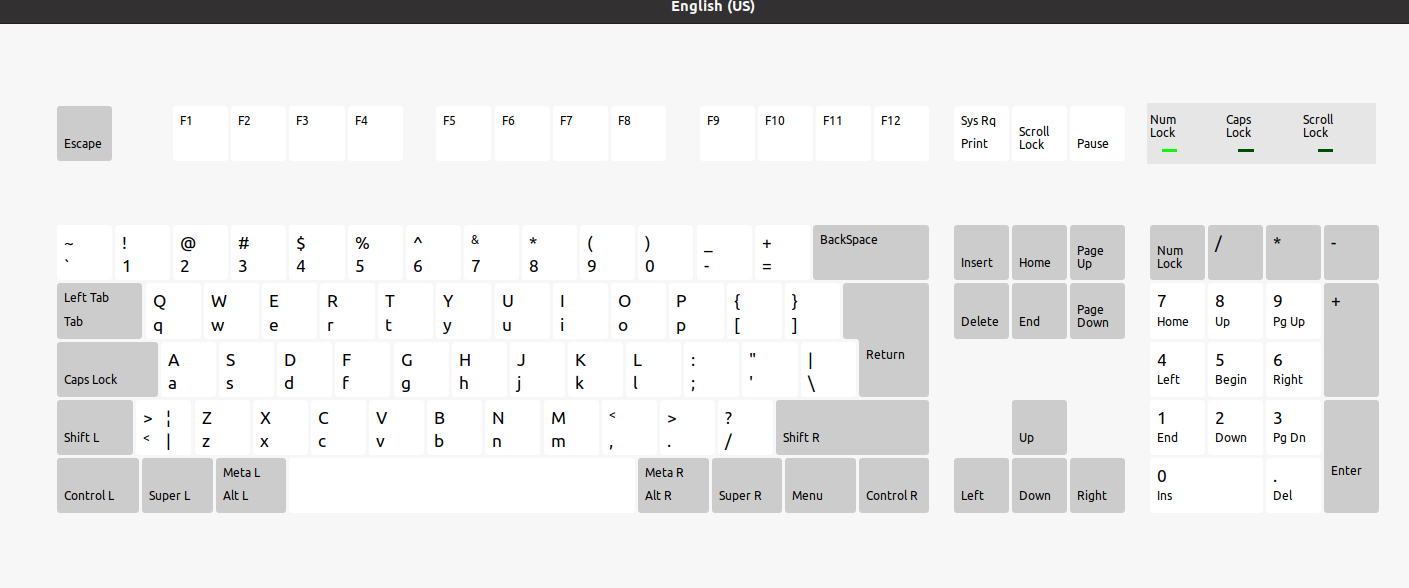Click the question mark slash key
The height and width of the screenshot is (588, 1409).
coord(745,427)
